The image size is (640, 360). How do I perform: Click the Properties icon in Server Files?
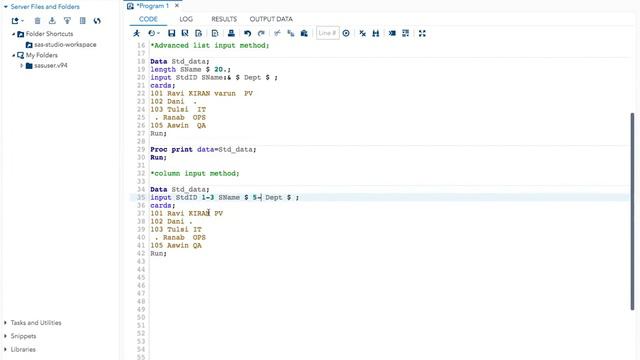pyautogui.click(x=82, y=21)
